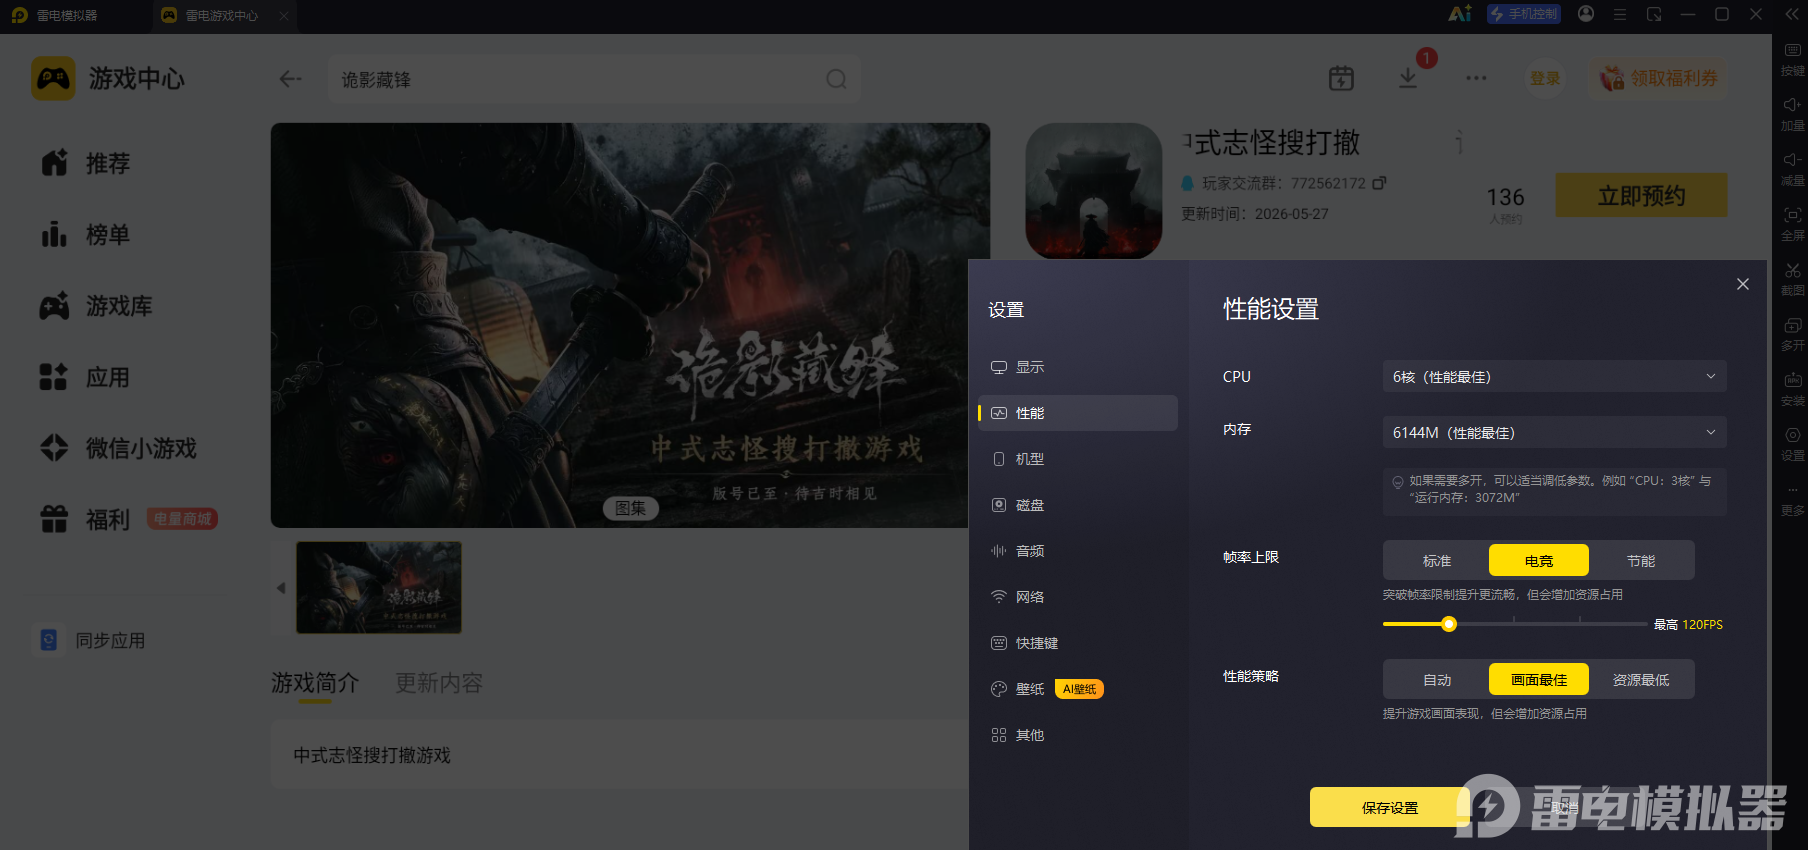Open 微信小游戏 section
The height and width of the screenshot is (850, 1808).
[x=118, y=448]
